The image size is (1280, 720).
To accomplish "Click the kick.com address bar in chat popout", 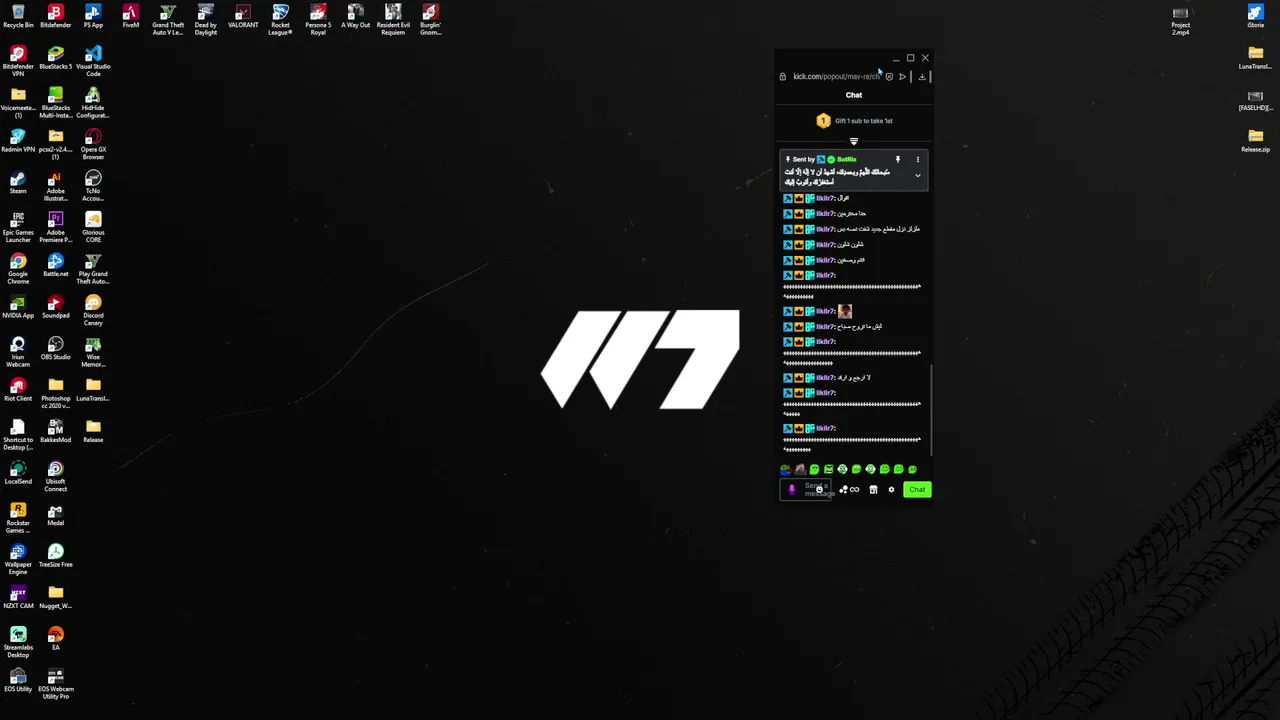I will coord(836,76).
